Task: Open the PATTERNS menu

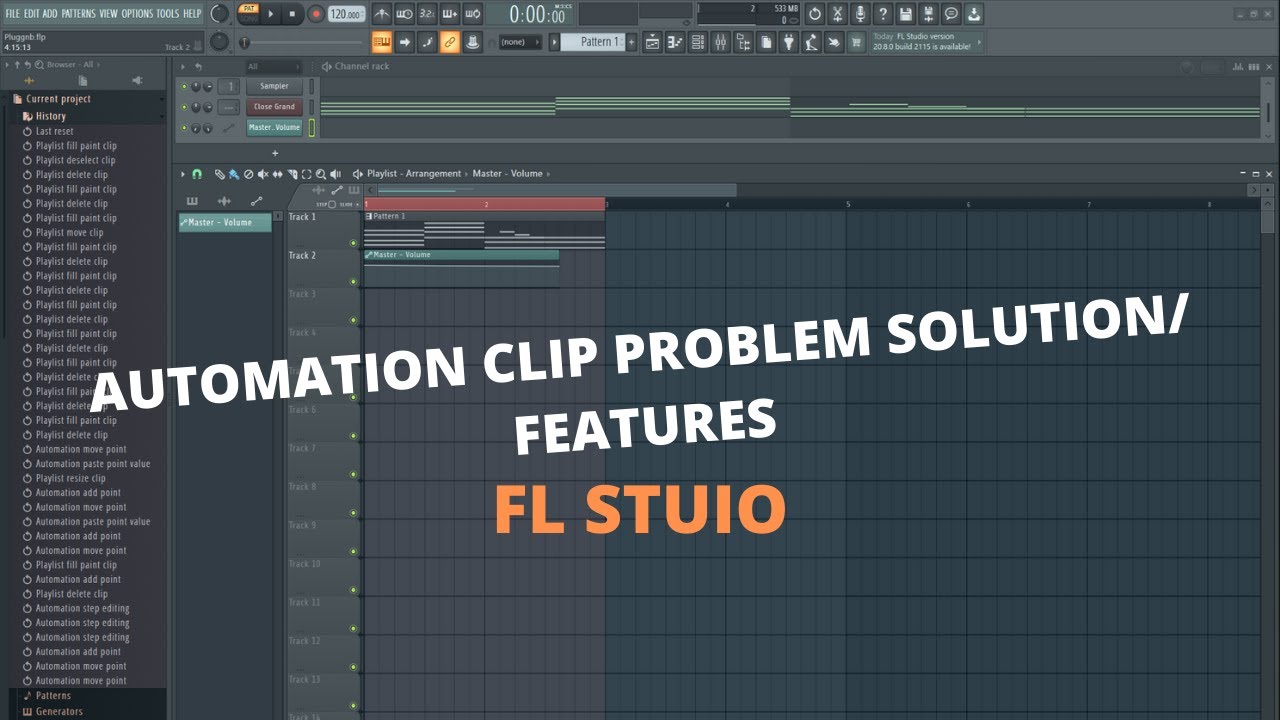Action: (79, 14)
